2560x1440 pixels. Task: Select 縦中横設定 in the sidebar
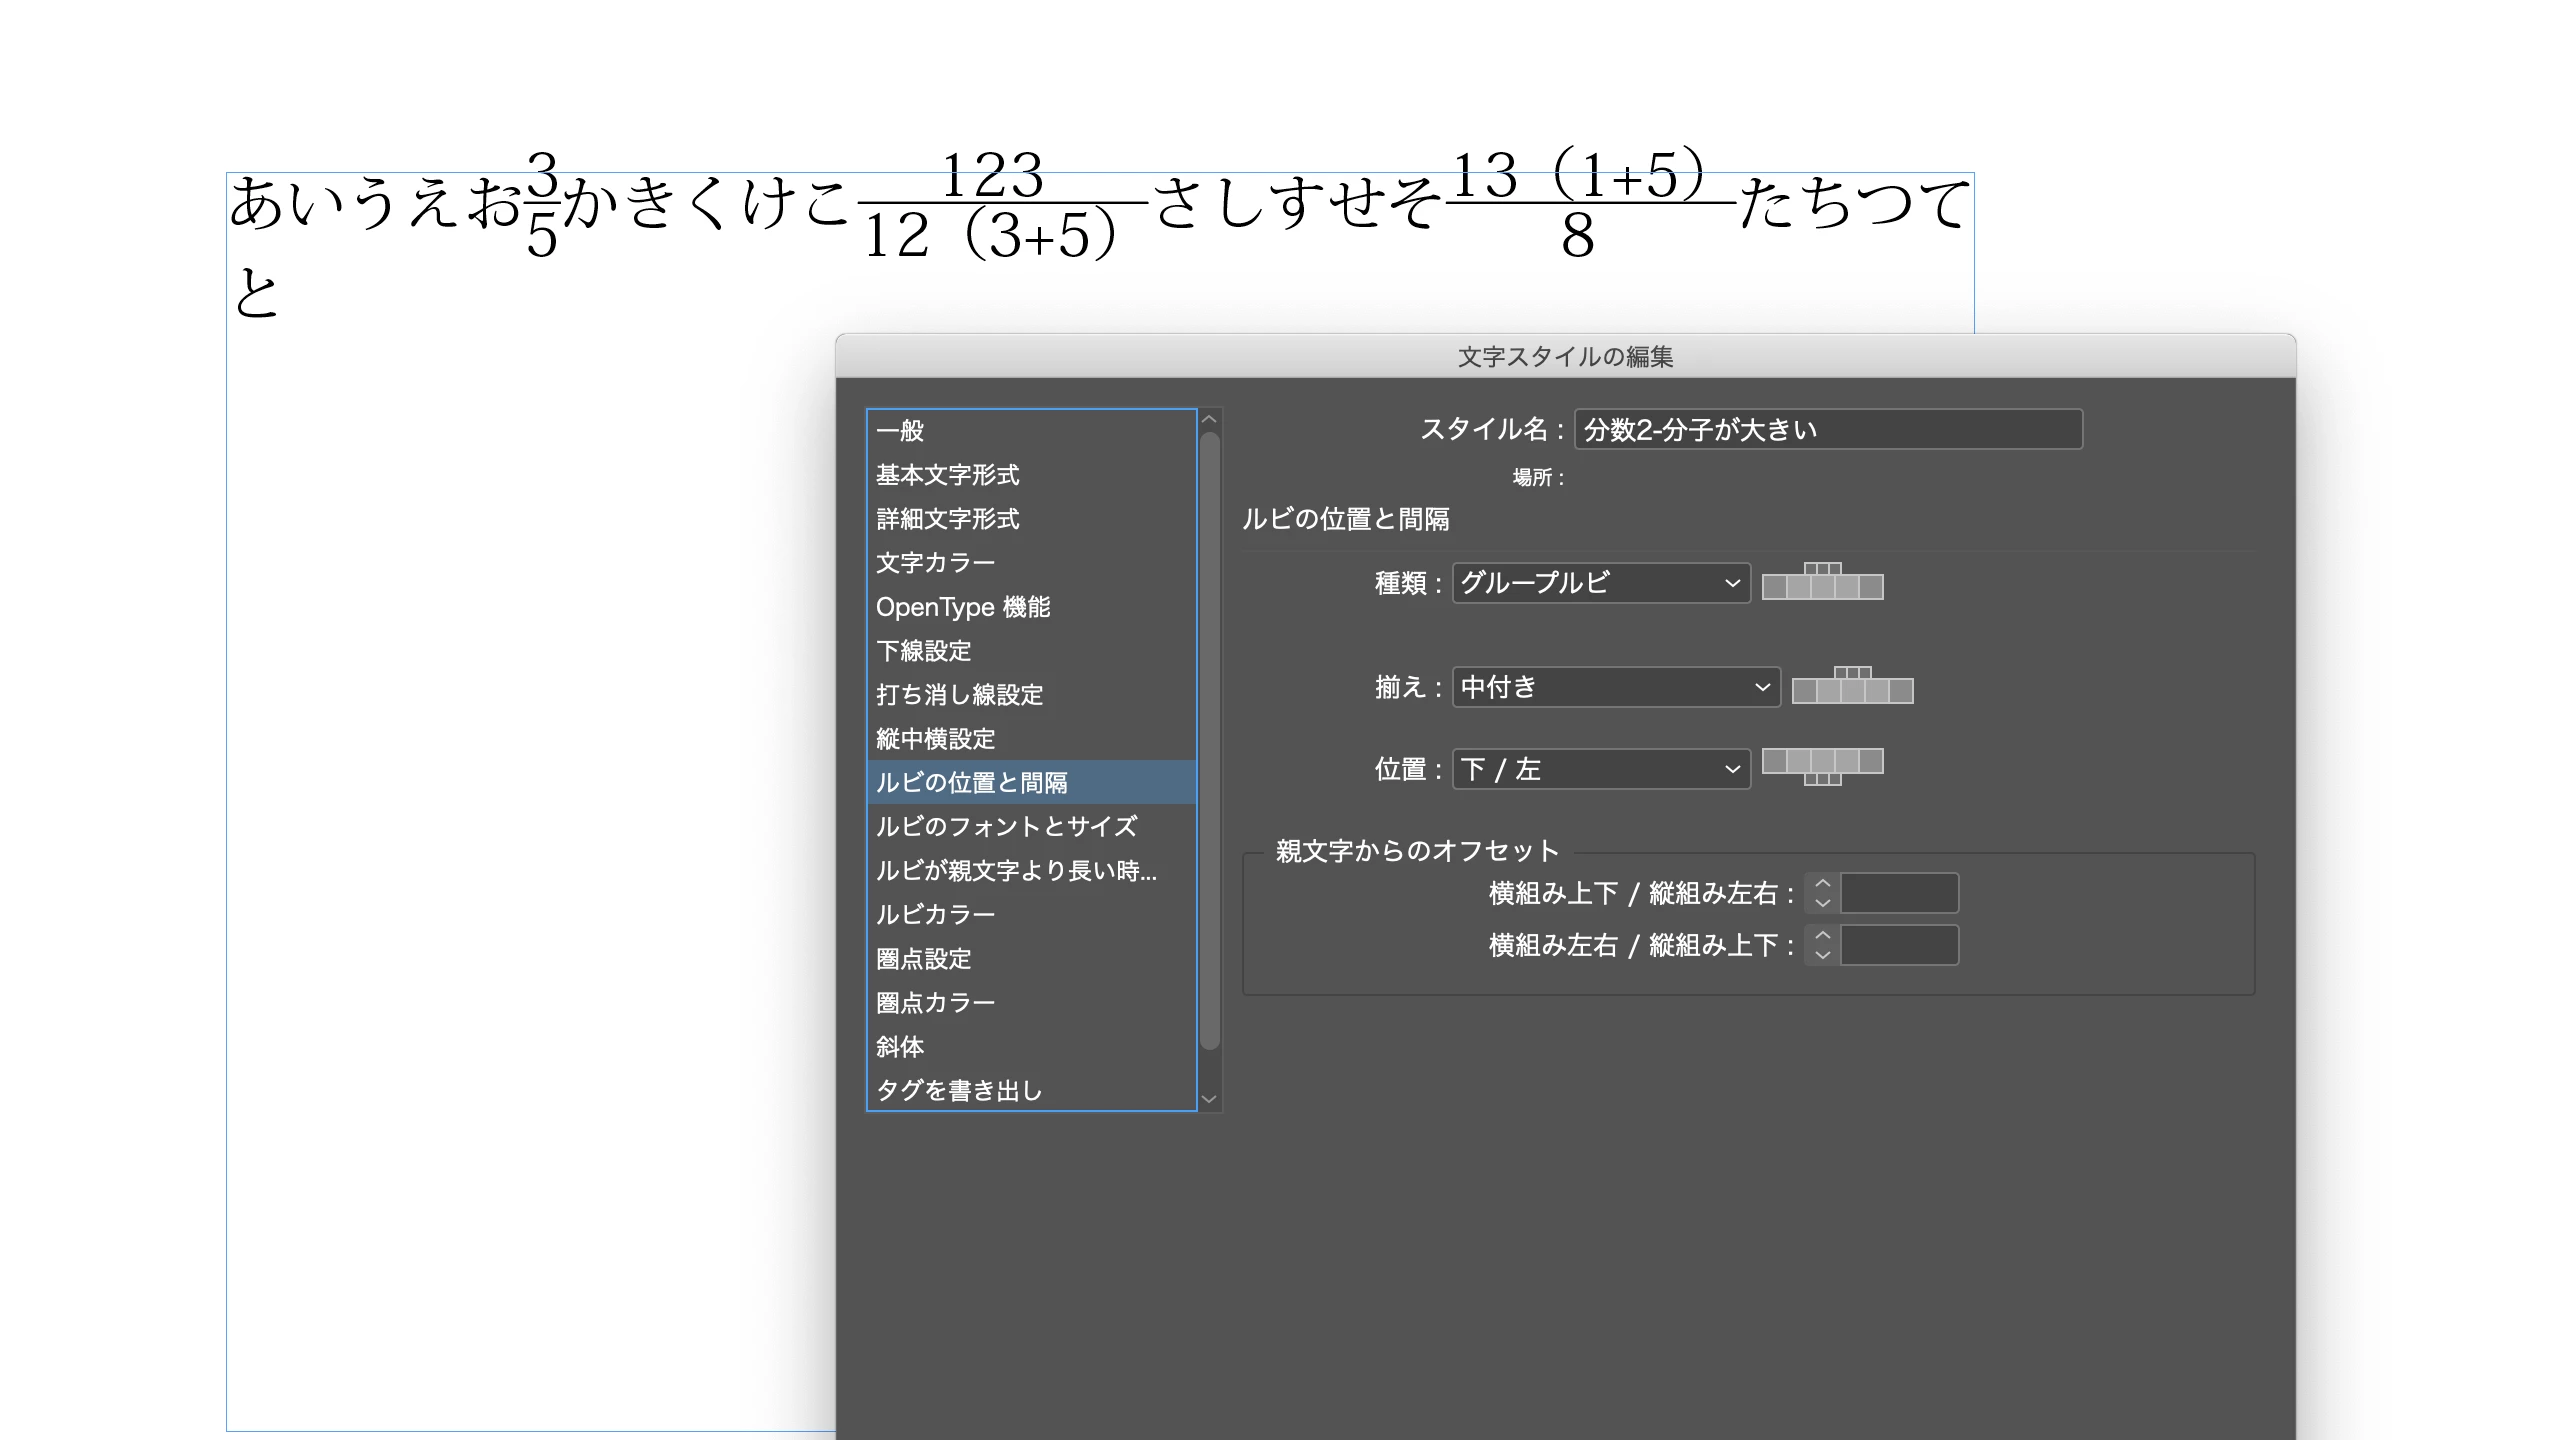[x=935, y=739]
